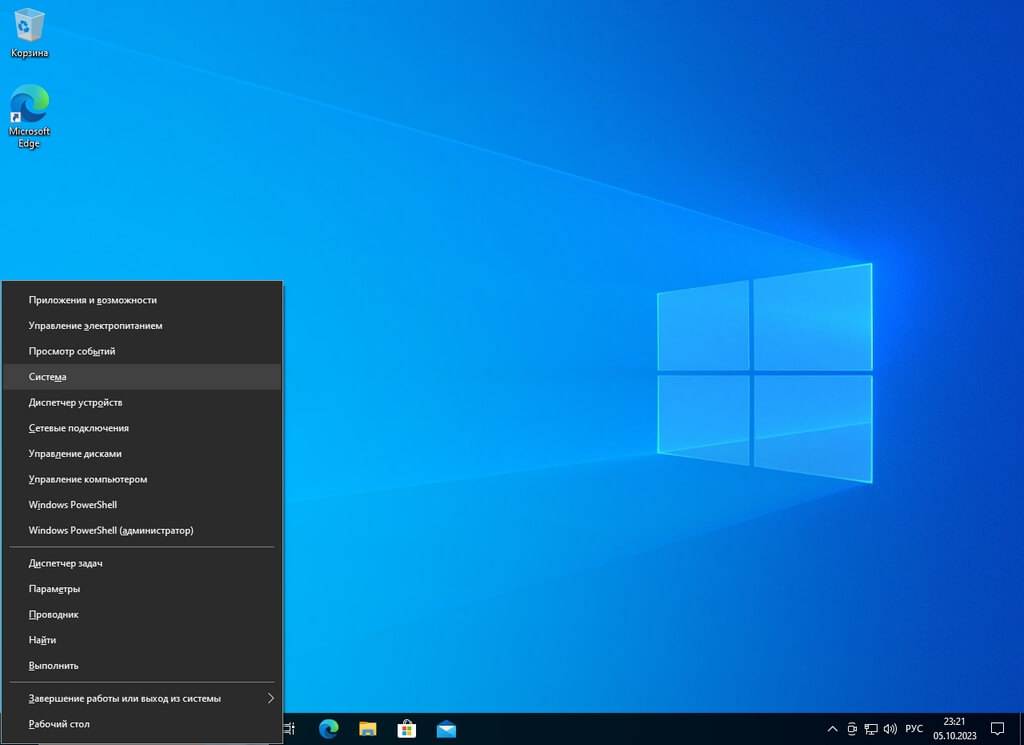
Task: Launch Microsoft Edge from the taskbar
Action: pyautogui.click(x=329, y=729)
